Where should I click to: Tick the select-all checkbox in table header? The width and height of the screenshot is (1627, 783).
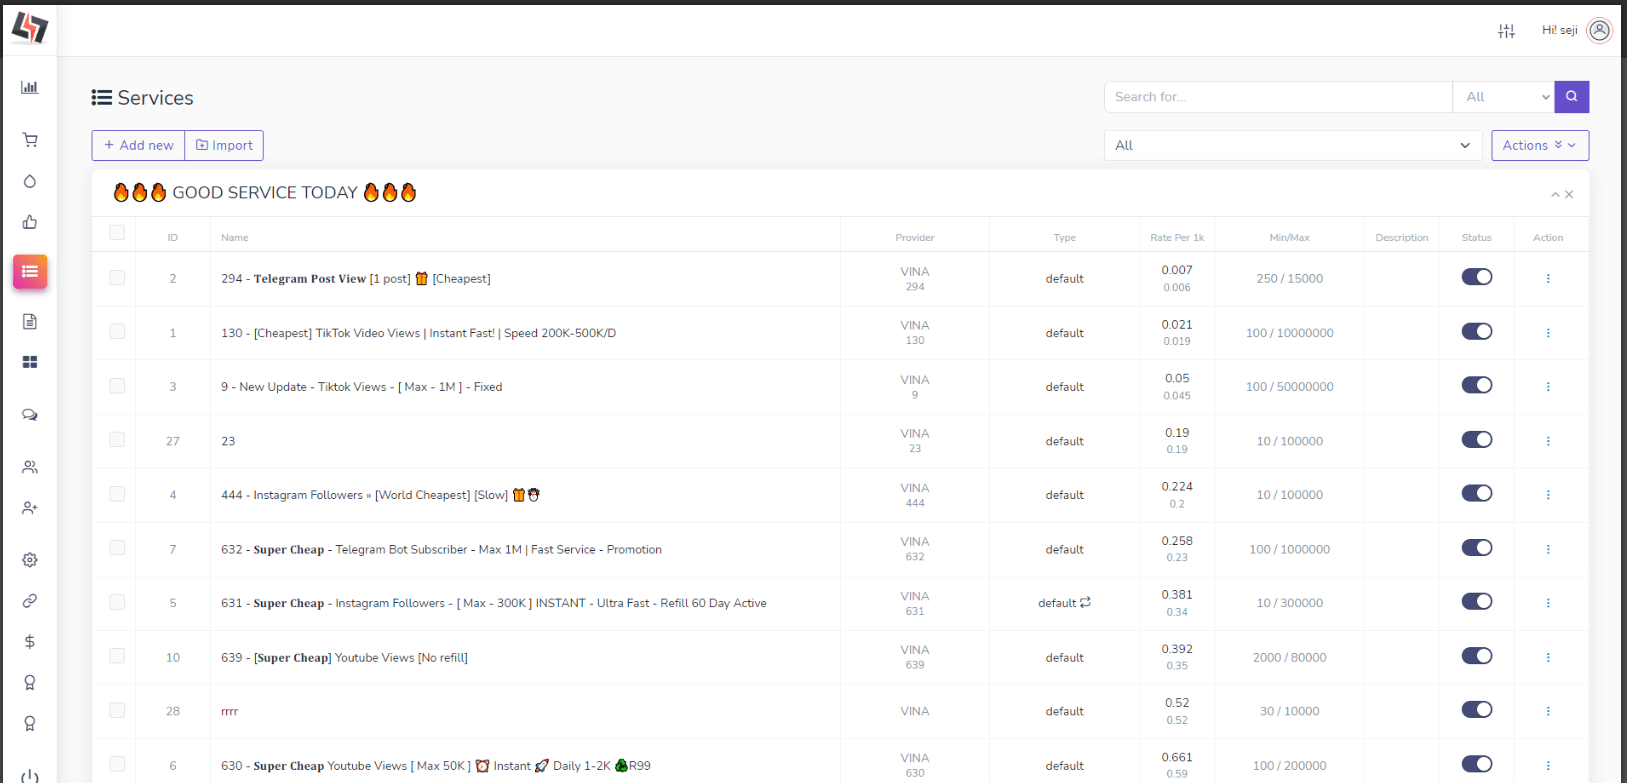[117, 233]
